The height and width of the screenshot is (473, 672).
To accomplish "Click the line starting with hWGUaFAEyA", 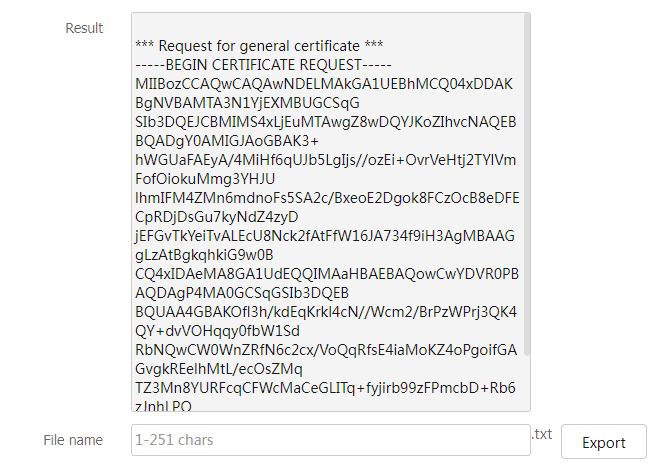I will coord(326,160).
